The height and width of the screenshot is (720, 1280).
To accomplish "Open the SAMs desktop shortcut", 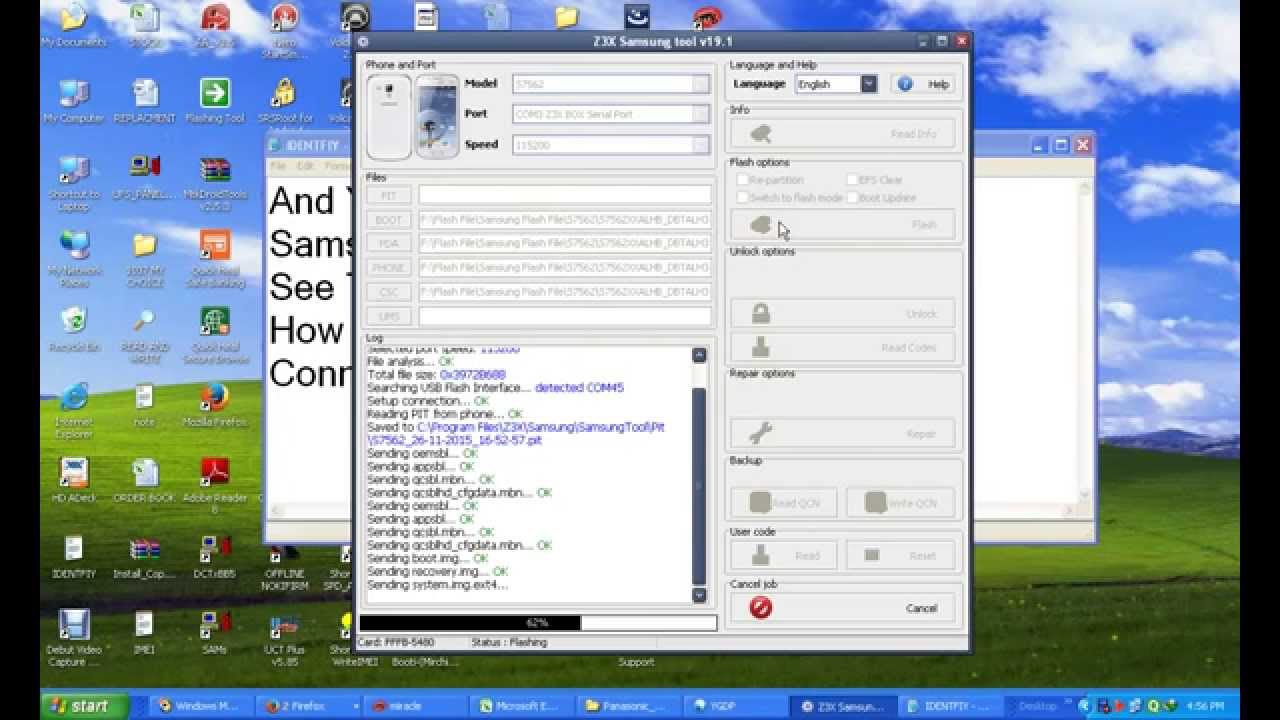I will [x=214, y=632].
